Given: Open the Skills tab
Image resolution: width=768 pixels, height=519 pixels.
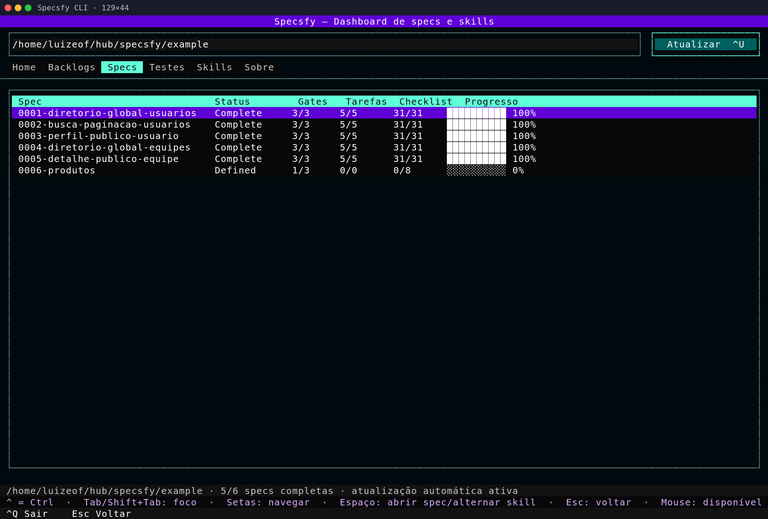Looking at the screenshot, I should point(214,67).
